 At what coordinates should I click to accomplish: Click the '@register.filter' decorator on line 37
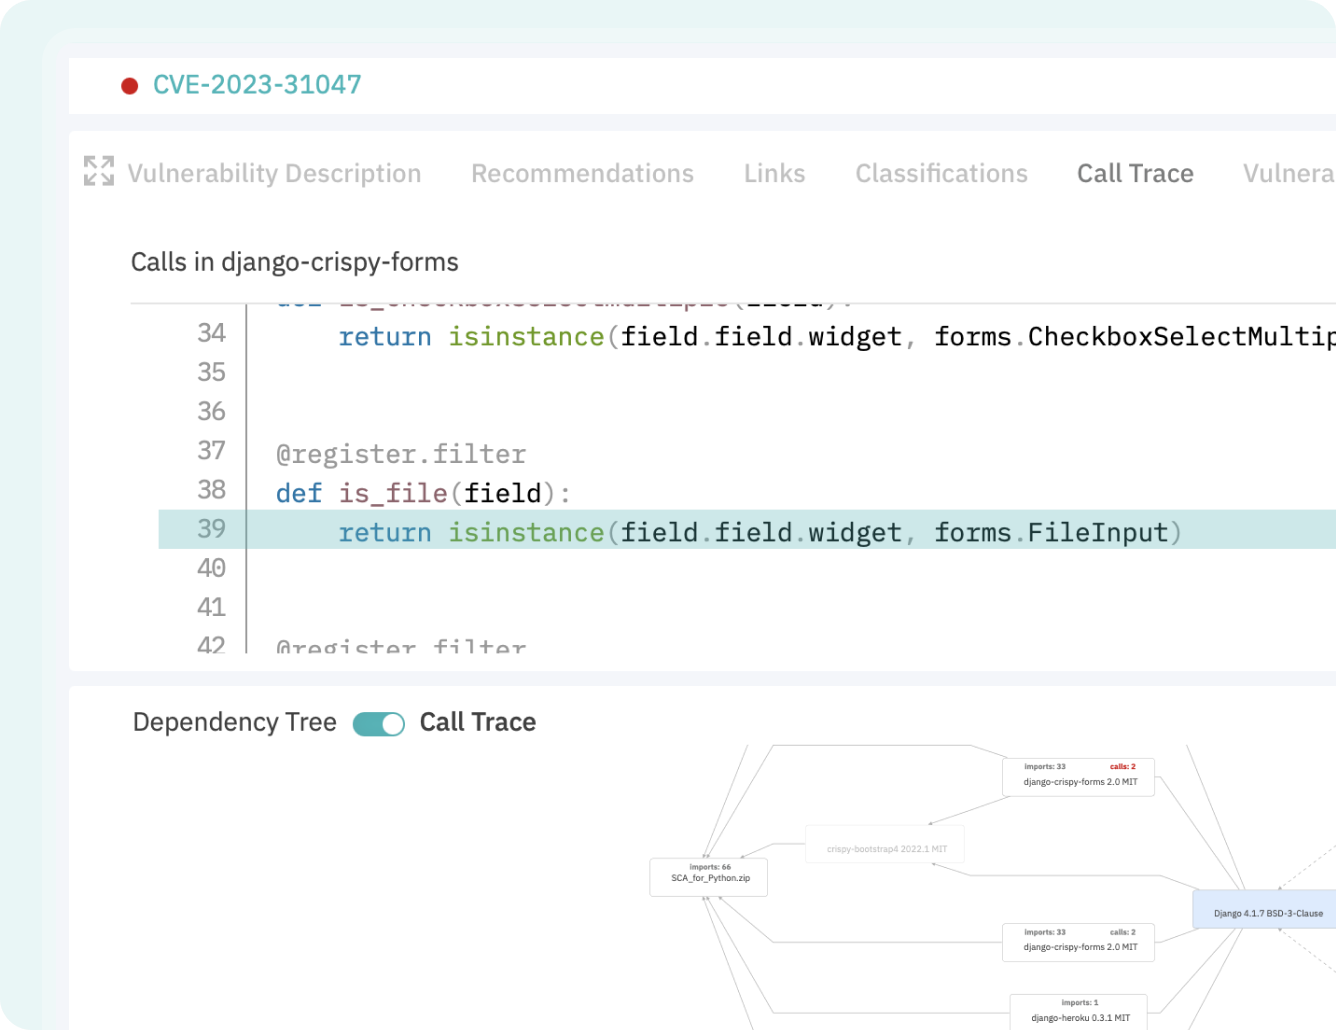[x=401, y=454]
